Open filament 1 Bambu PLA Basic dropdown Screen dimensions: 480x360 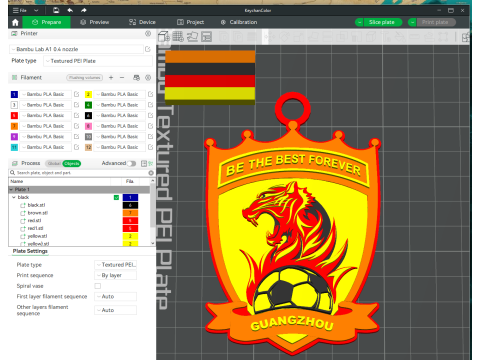point(46,94)
